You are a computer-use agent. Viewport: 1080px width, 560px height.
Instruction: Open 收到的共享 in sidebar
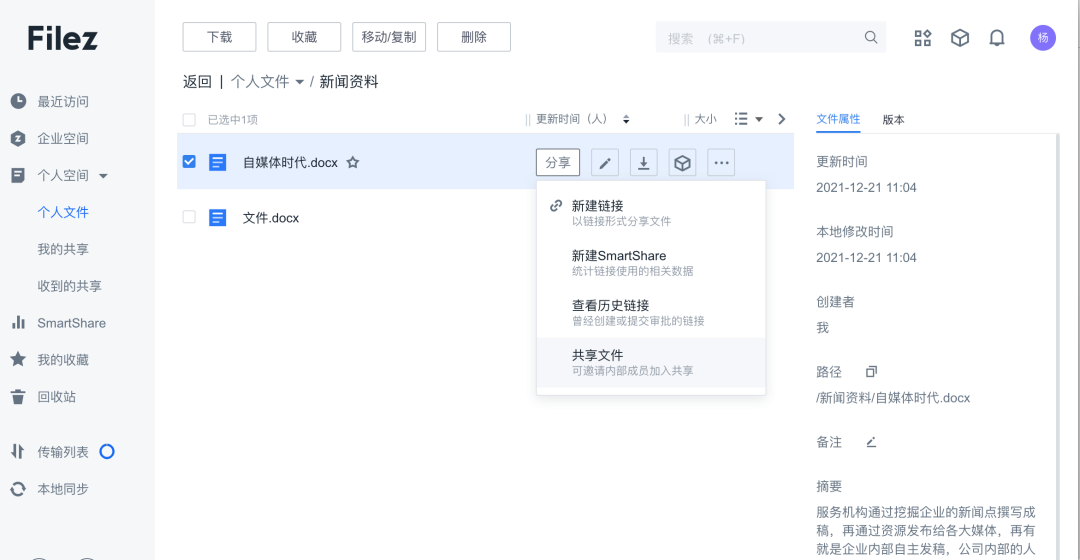tap(70, 286)
